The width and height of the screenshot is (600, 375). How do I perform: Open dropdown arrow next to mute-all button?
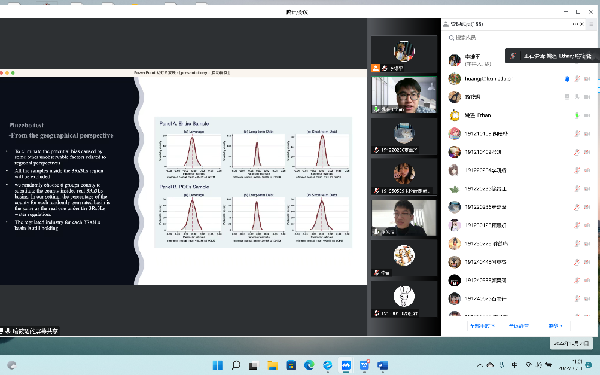[493, 326]
